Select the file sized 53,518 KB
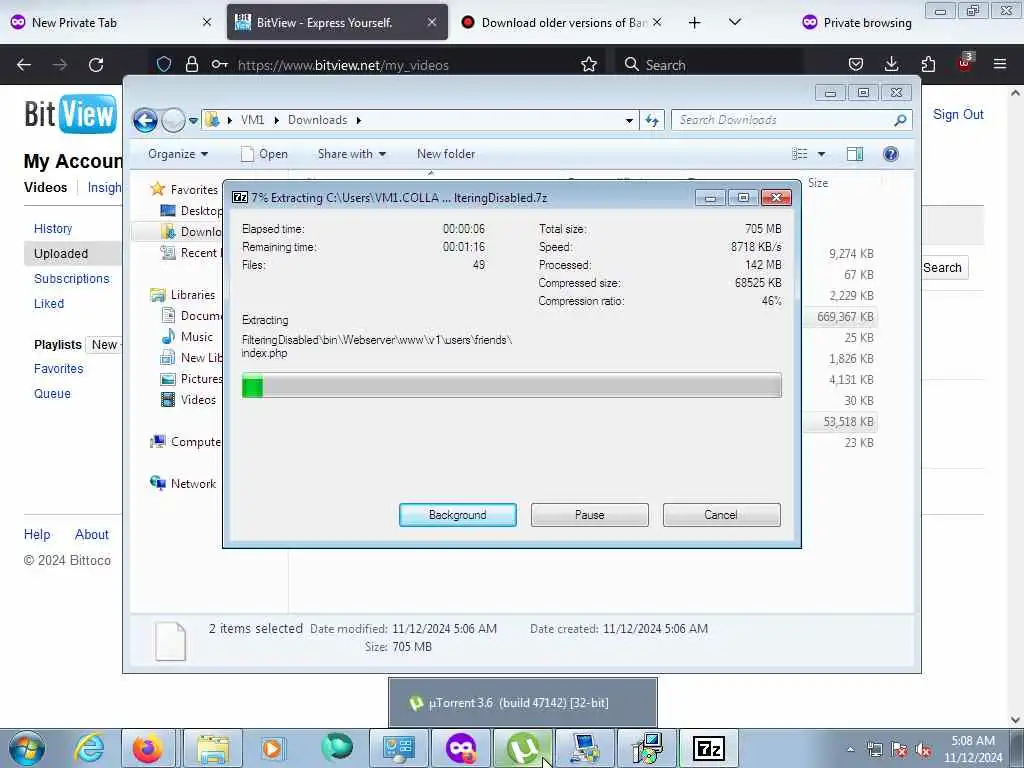The width and height of the screenshot is (1024, 768). point(848,422)
